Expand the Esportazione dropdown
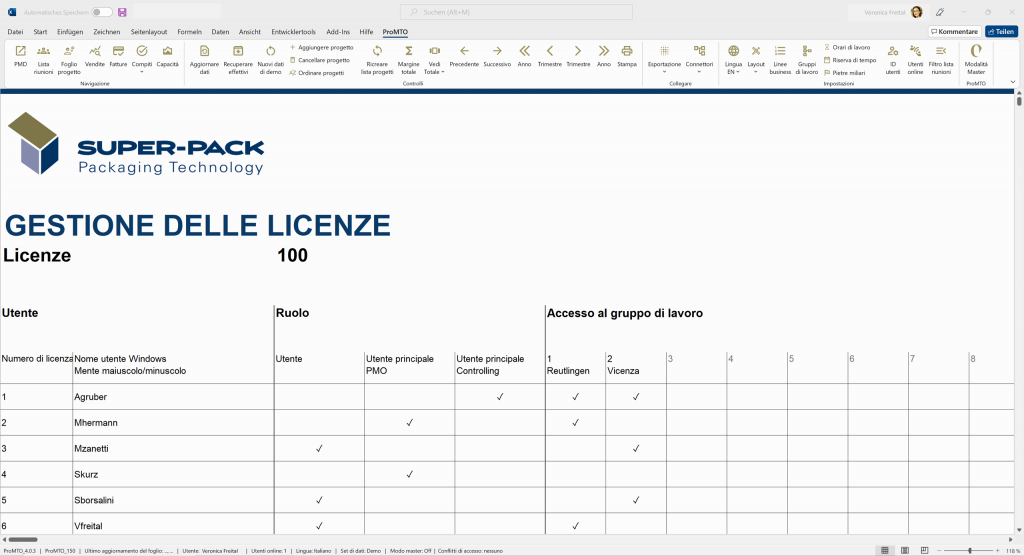 [x=664, y=58]
